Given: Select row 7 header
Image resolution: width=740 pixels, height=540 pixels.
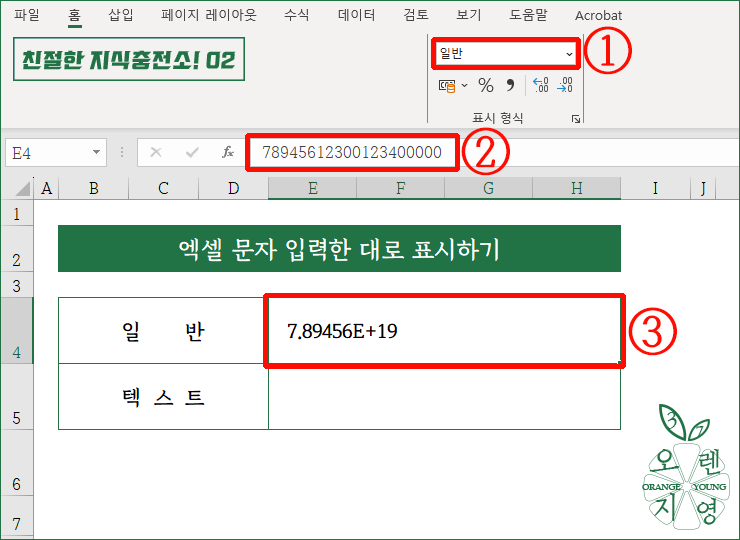Looking at the screenshot, I should point(17,517).
